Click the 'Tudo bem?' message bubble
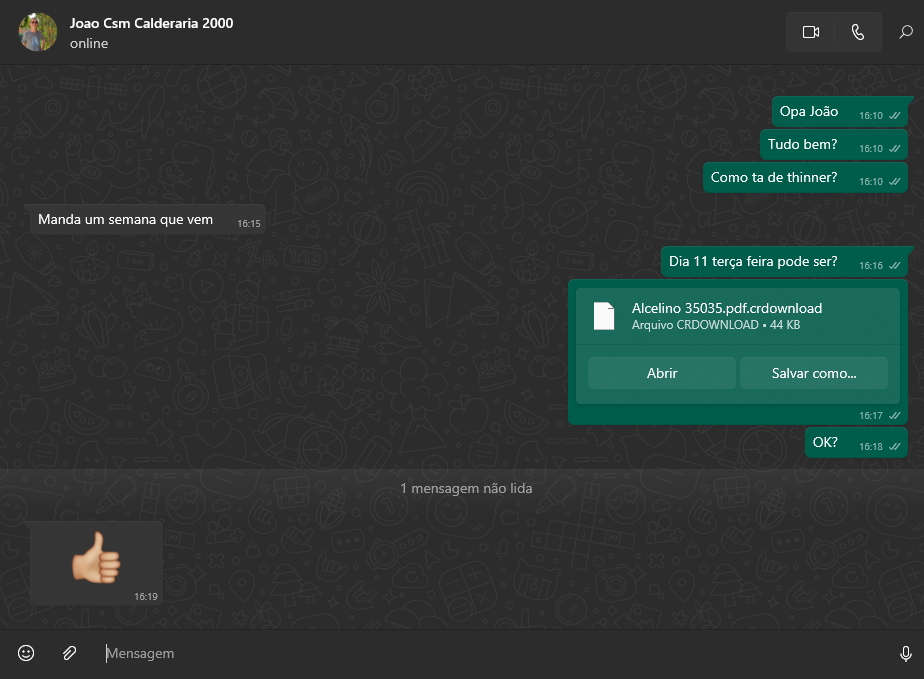 [x=802, y=145]
